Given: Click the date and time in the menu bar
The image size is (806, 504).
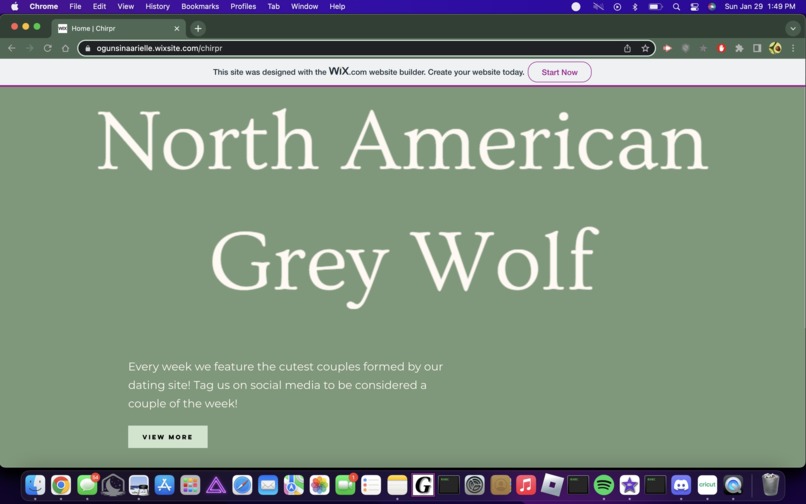Looking at the screenshot, I should 760,7.
